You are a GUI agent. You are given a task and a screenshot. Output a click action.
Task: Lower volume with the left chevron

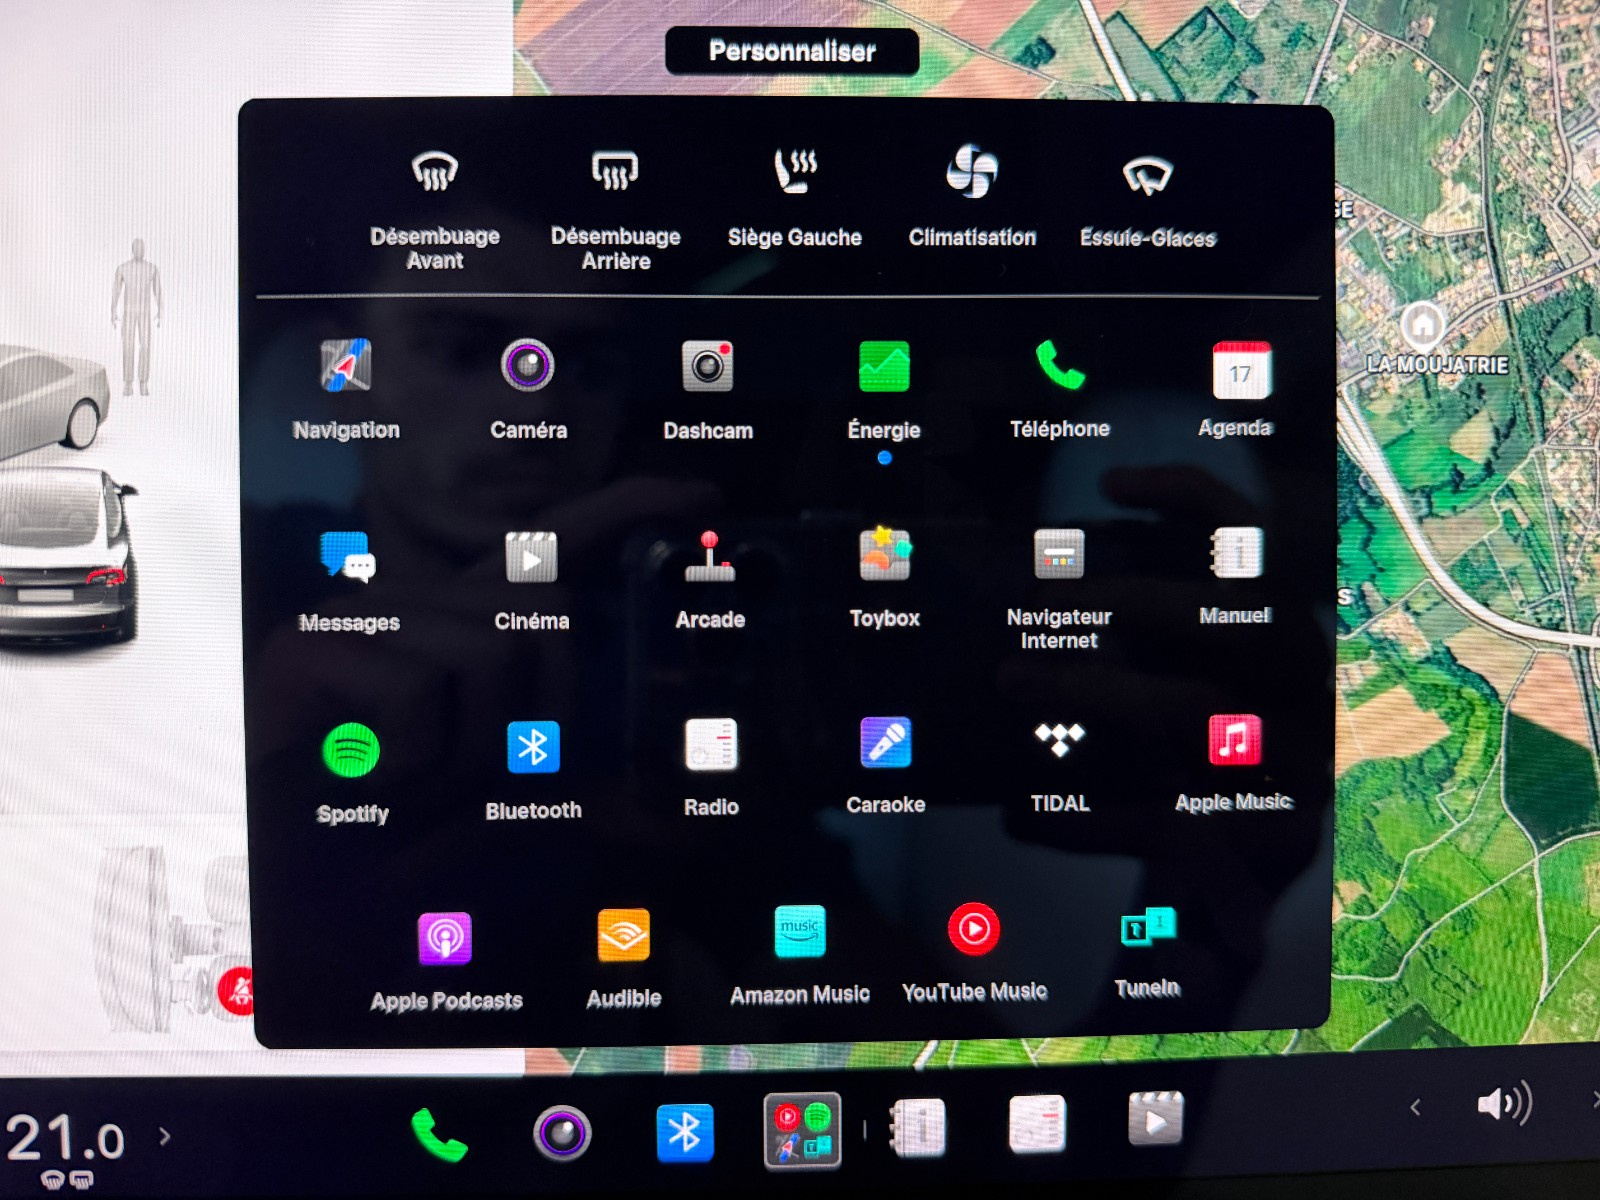1415,1107
